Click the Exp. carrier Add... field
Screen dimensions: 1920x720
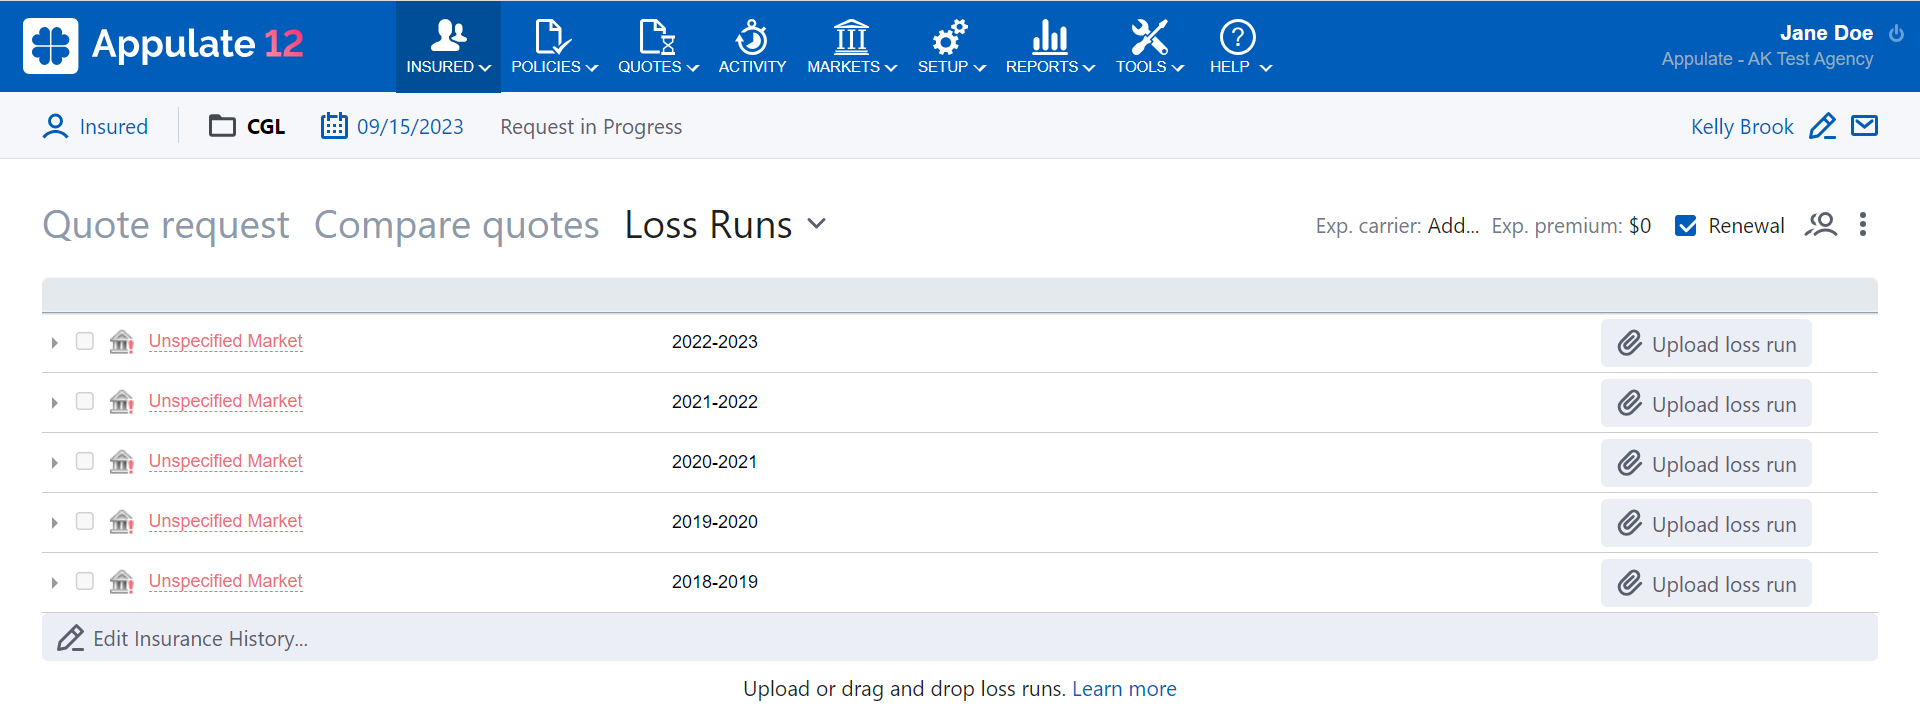coord(1453,226)
